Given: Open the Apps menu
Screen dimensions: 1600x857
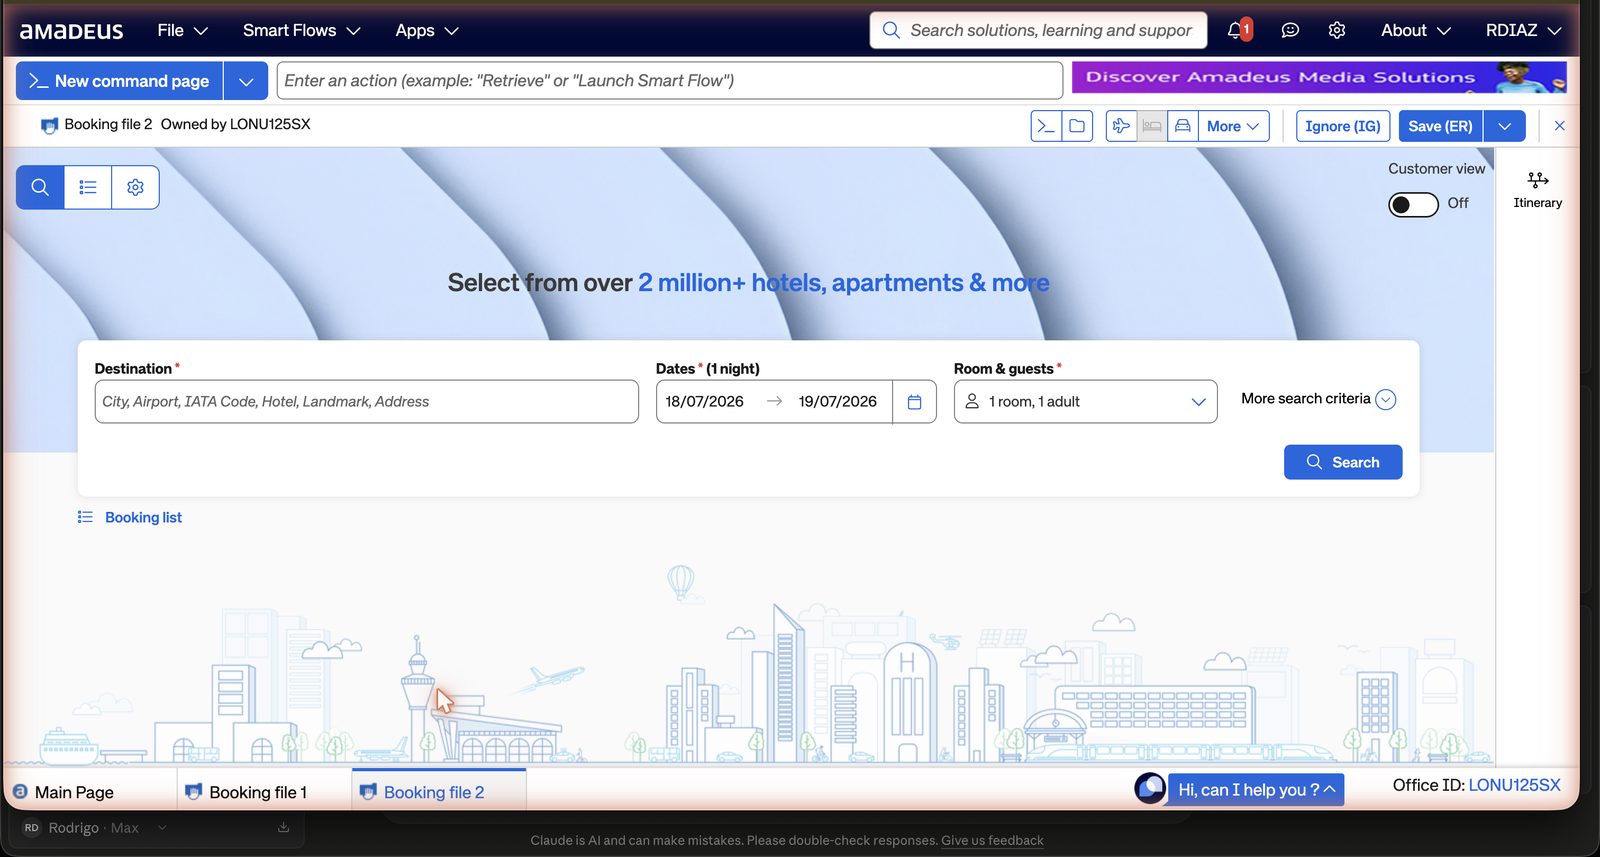Looking at the screenshot, I should 426,30.
